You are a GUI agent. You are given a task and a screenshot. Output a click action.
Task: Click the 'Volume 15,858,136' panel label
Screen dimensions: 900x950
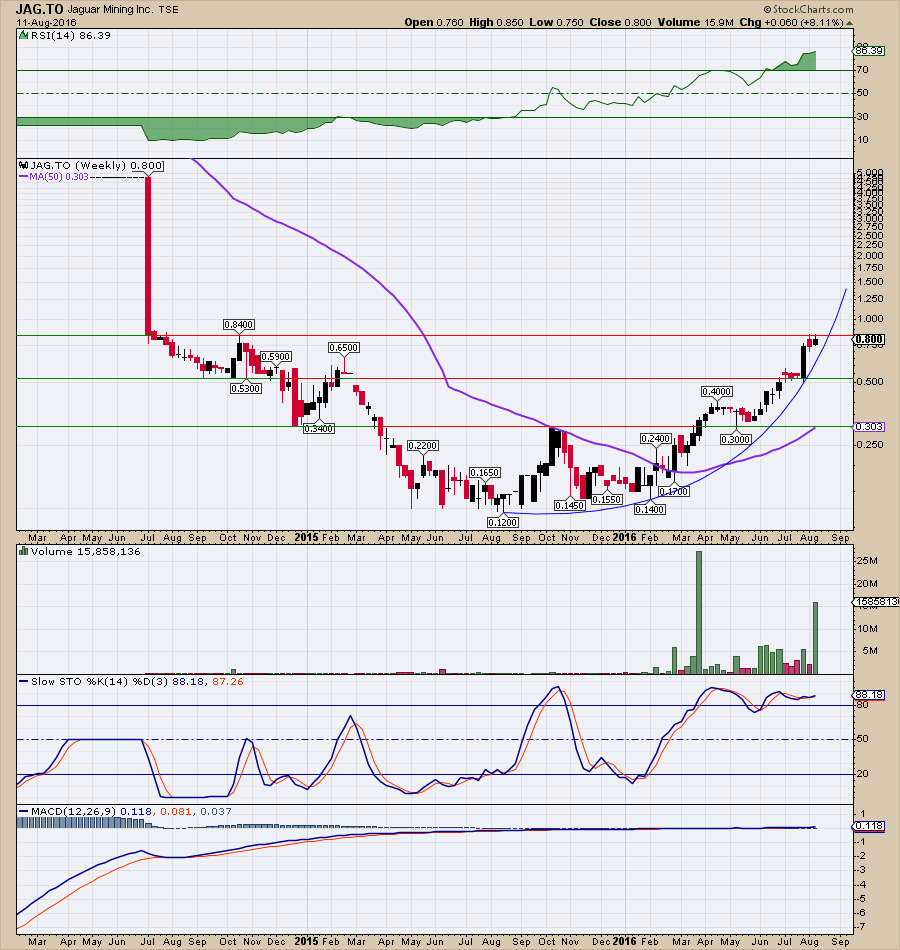(85, 551)
